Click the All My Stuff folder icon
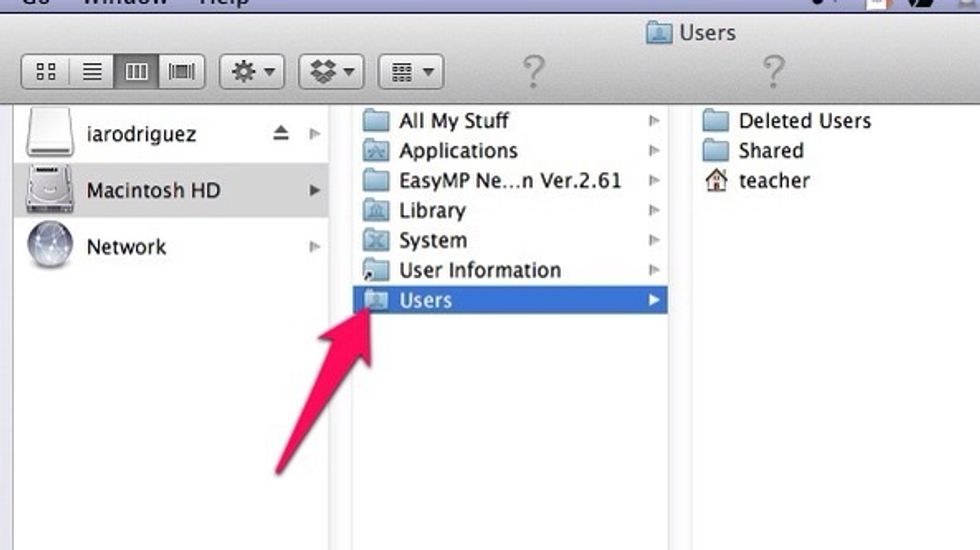Viewport: 980px width, 550px height. [376, 120]
